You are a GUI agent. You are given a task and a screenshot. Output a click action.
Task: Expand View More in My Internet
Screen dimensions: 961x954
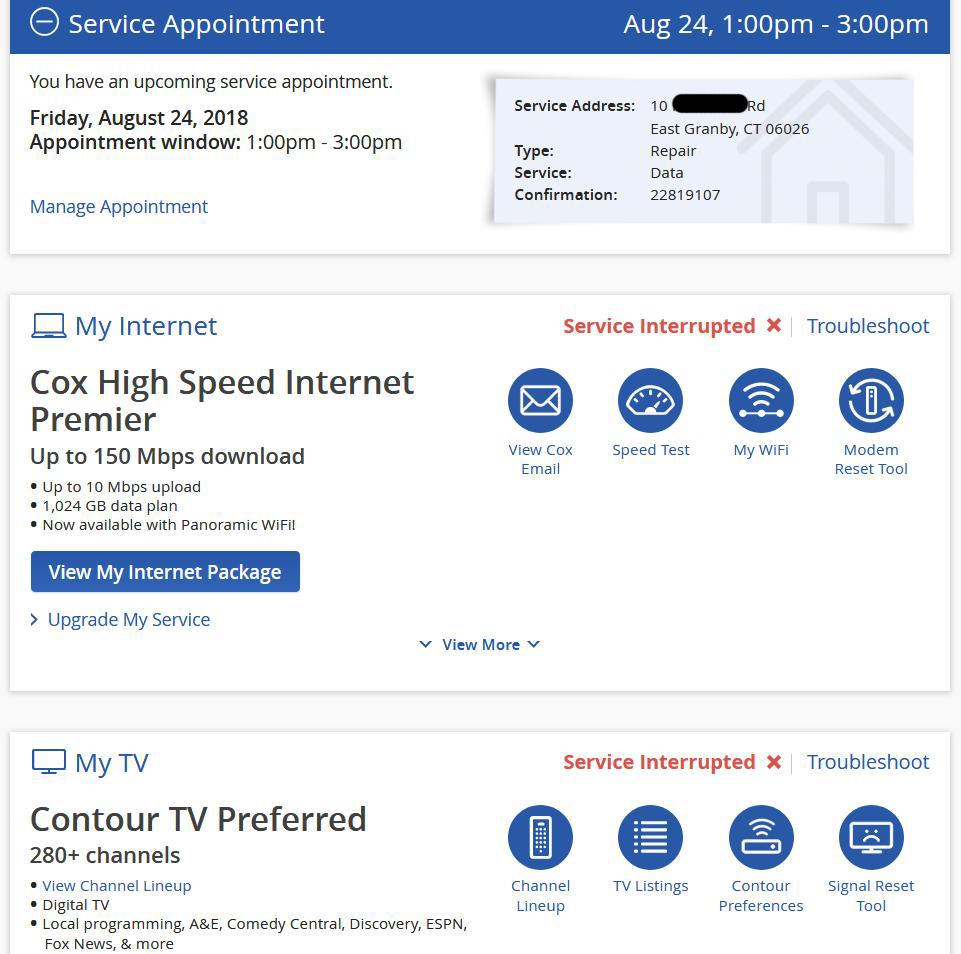click(480, 645)
